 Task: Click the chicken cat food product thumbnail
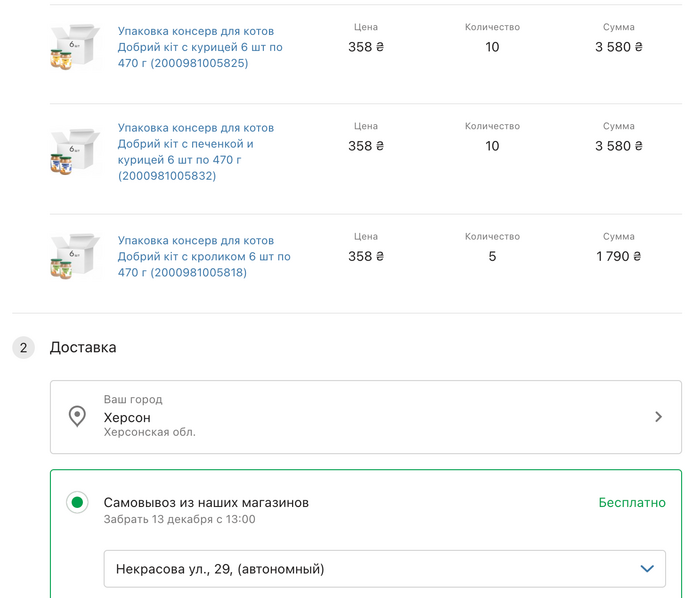point(75,47)
